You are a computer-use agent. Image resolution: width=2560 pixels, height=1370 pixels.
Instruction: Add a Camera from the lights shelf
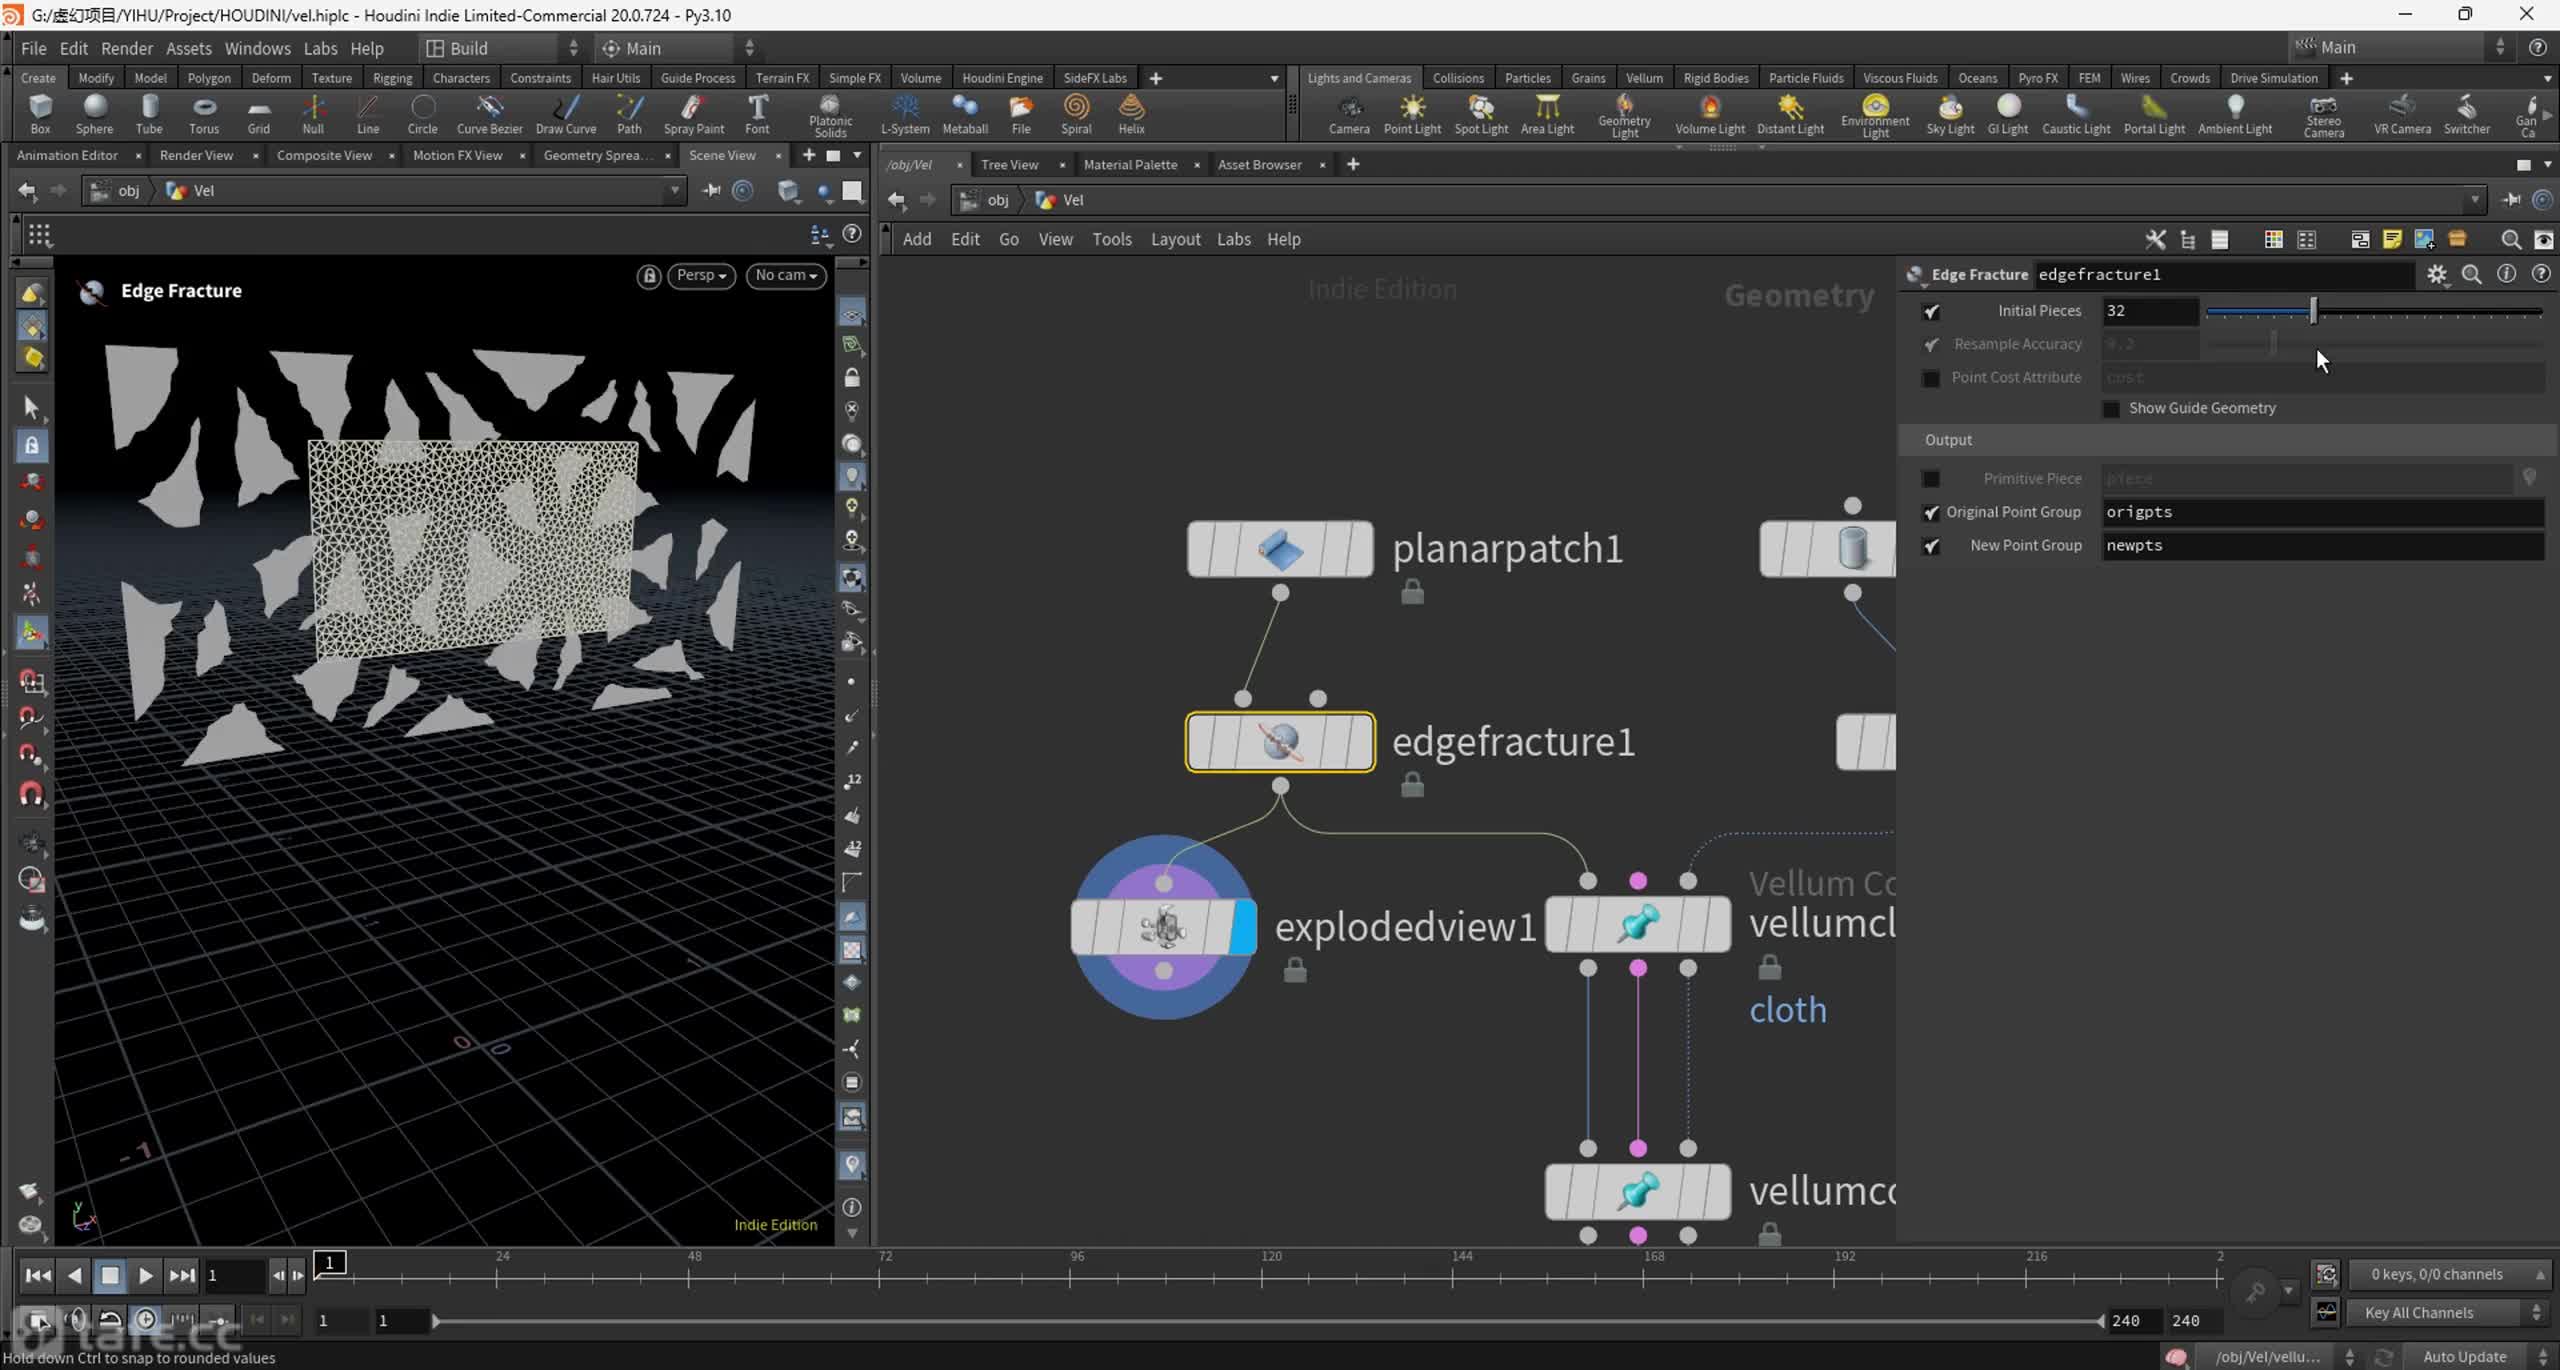[x=1349, y=114]
